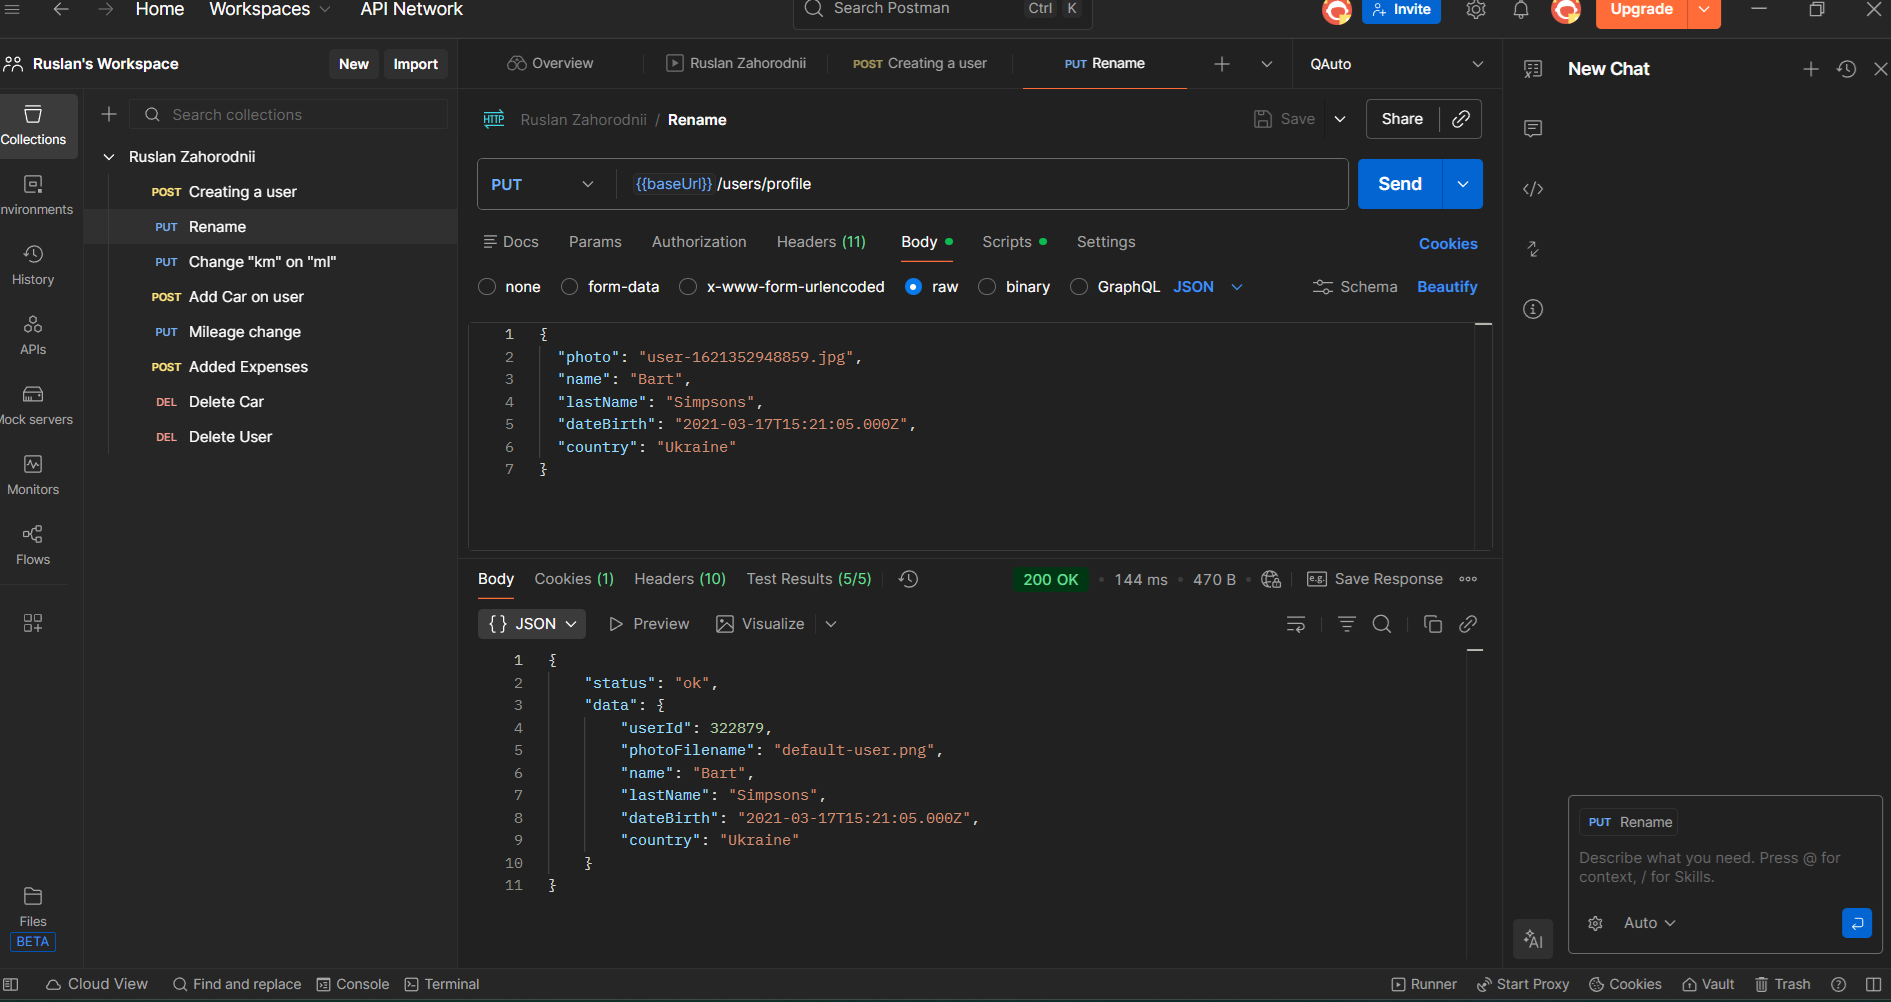Click the Send button

click(1399, 184)
